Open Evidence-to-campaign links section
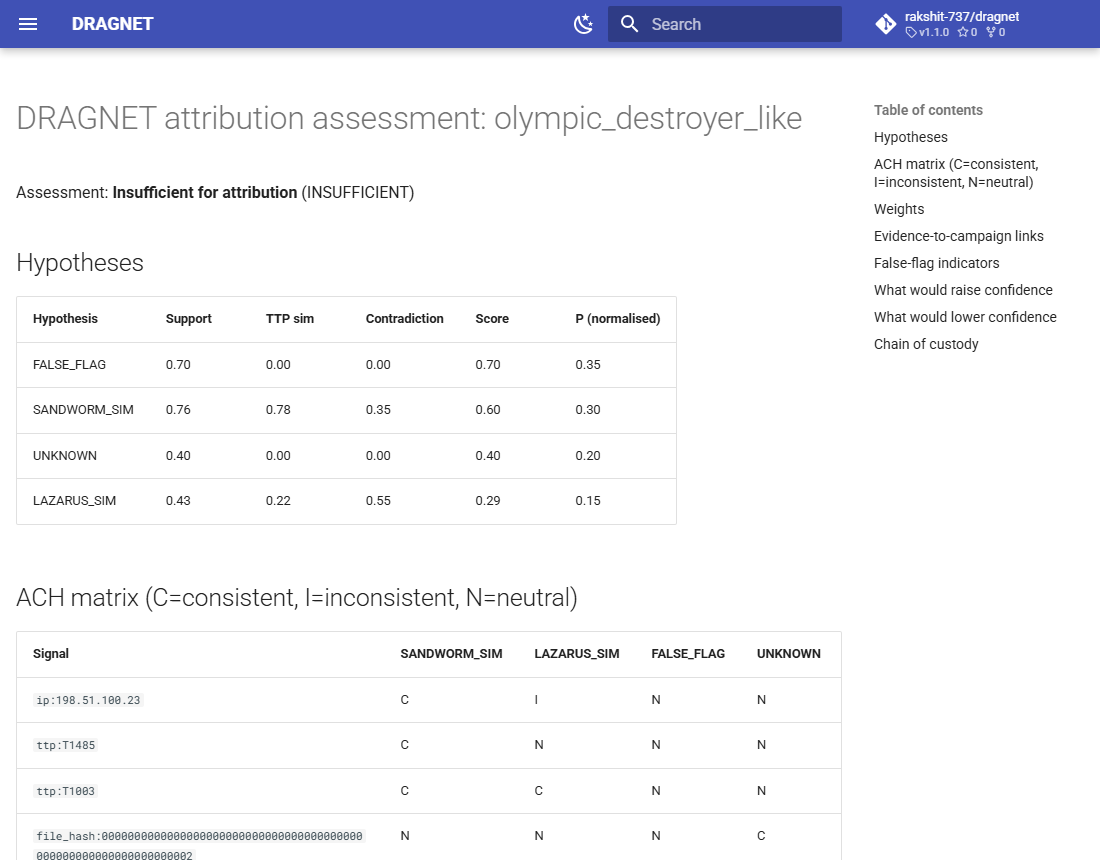The image size is (1100, 860). click(x=958, y=236)
